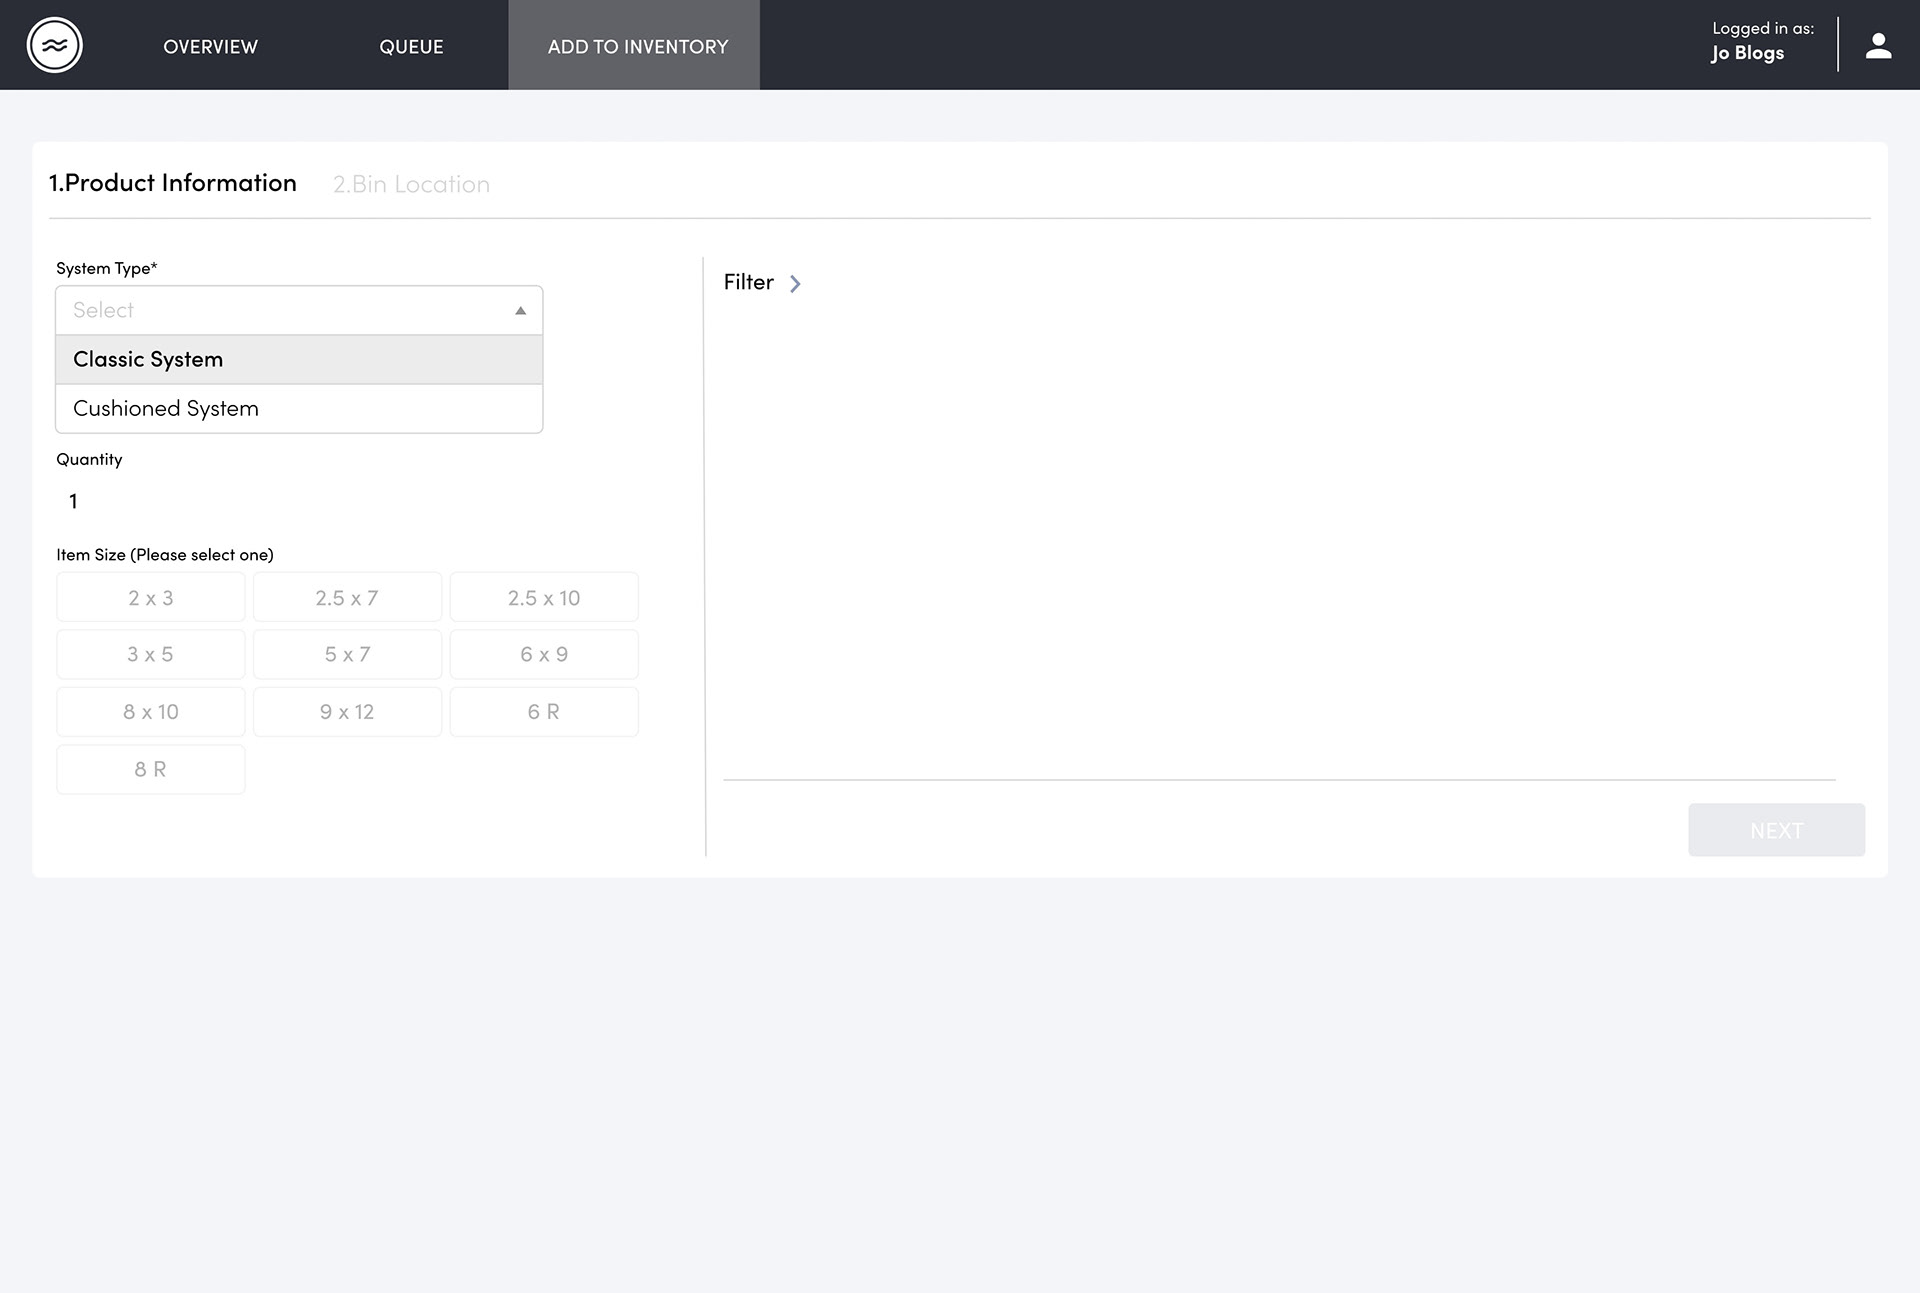Click the System Type select field
The width and height of the screenshot is (1920, 1293).
[299, 310]
